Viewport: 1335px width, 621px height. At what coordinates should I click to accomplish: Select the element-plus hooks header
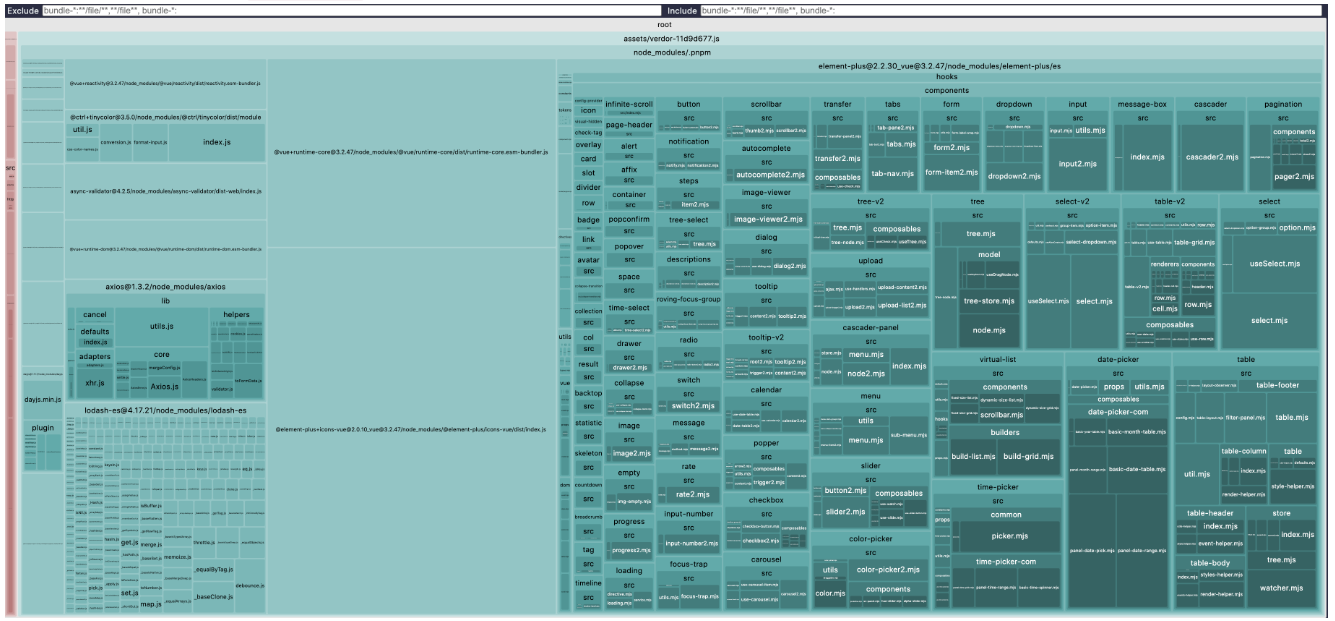(947, 77)
